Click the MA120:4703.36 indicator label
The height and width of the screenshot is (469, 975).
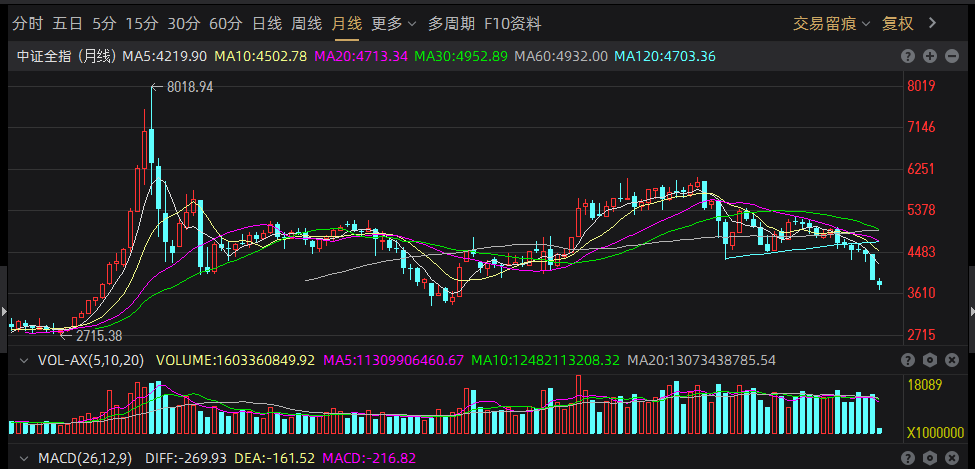tap(665, 57)
